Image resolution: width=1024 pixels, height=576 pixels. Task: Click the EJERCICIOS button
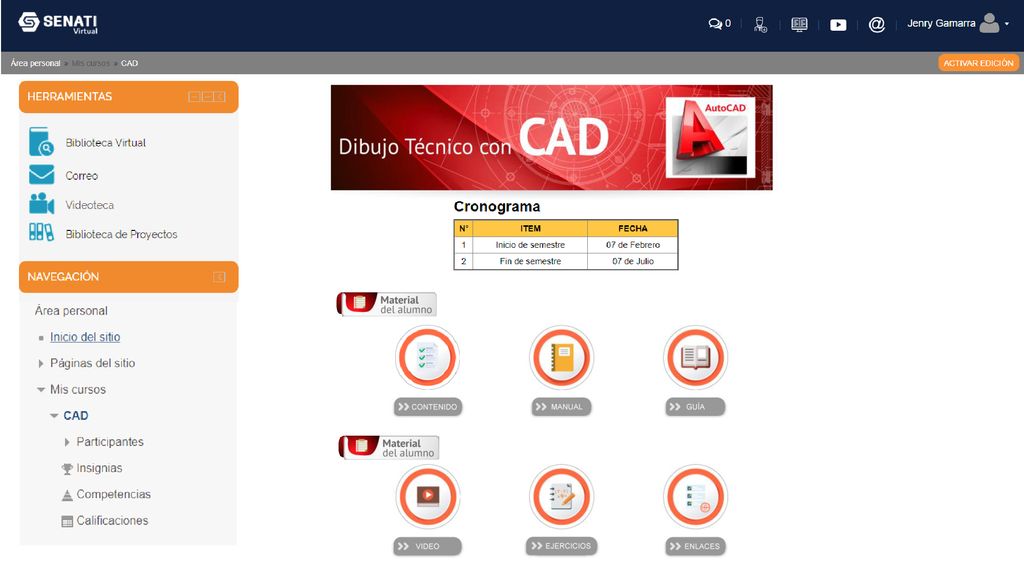click(562, 546)
